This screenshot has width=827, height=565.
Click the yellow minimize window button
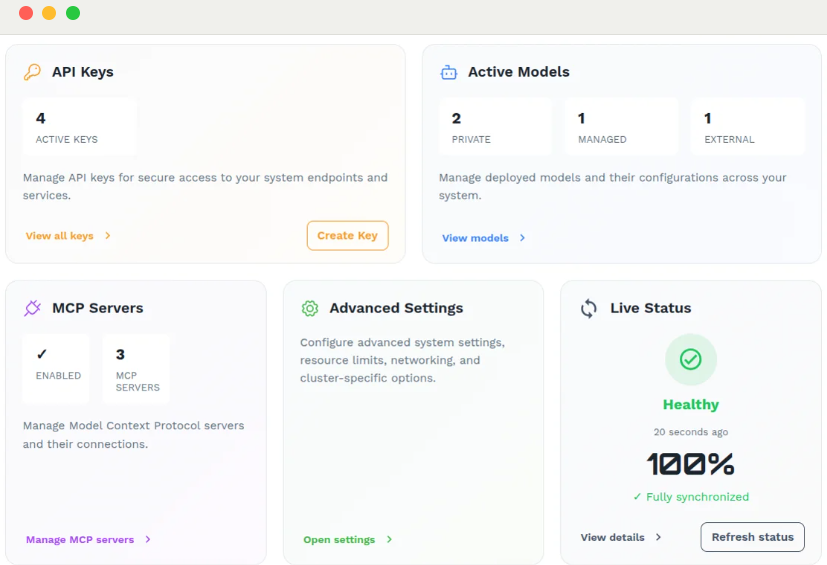click(49, 13)
